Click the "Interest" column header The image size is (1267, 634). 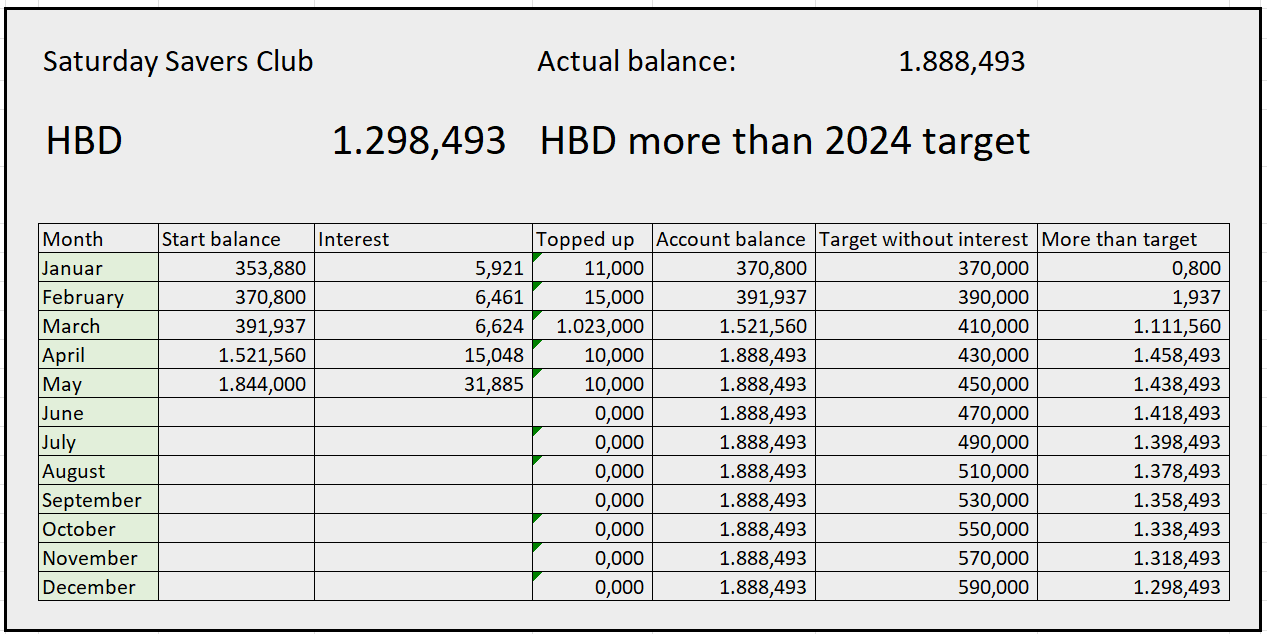point(423,238)
